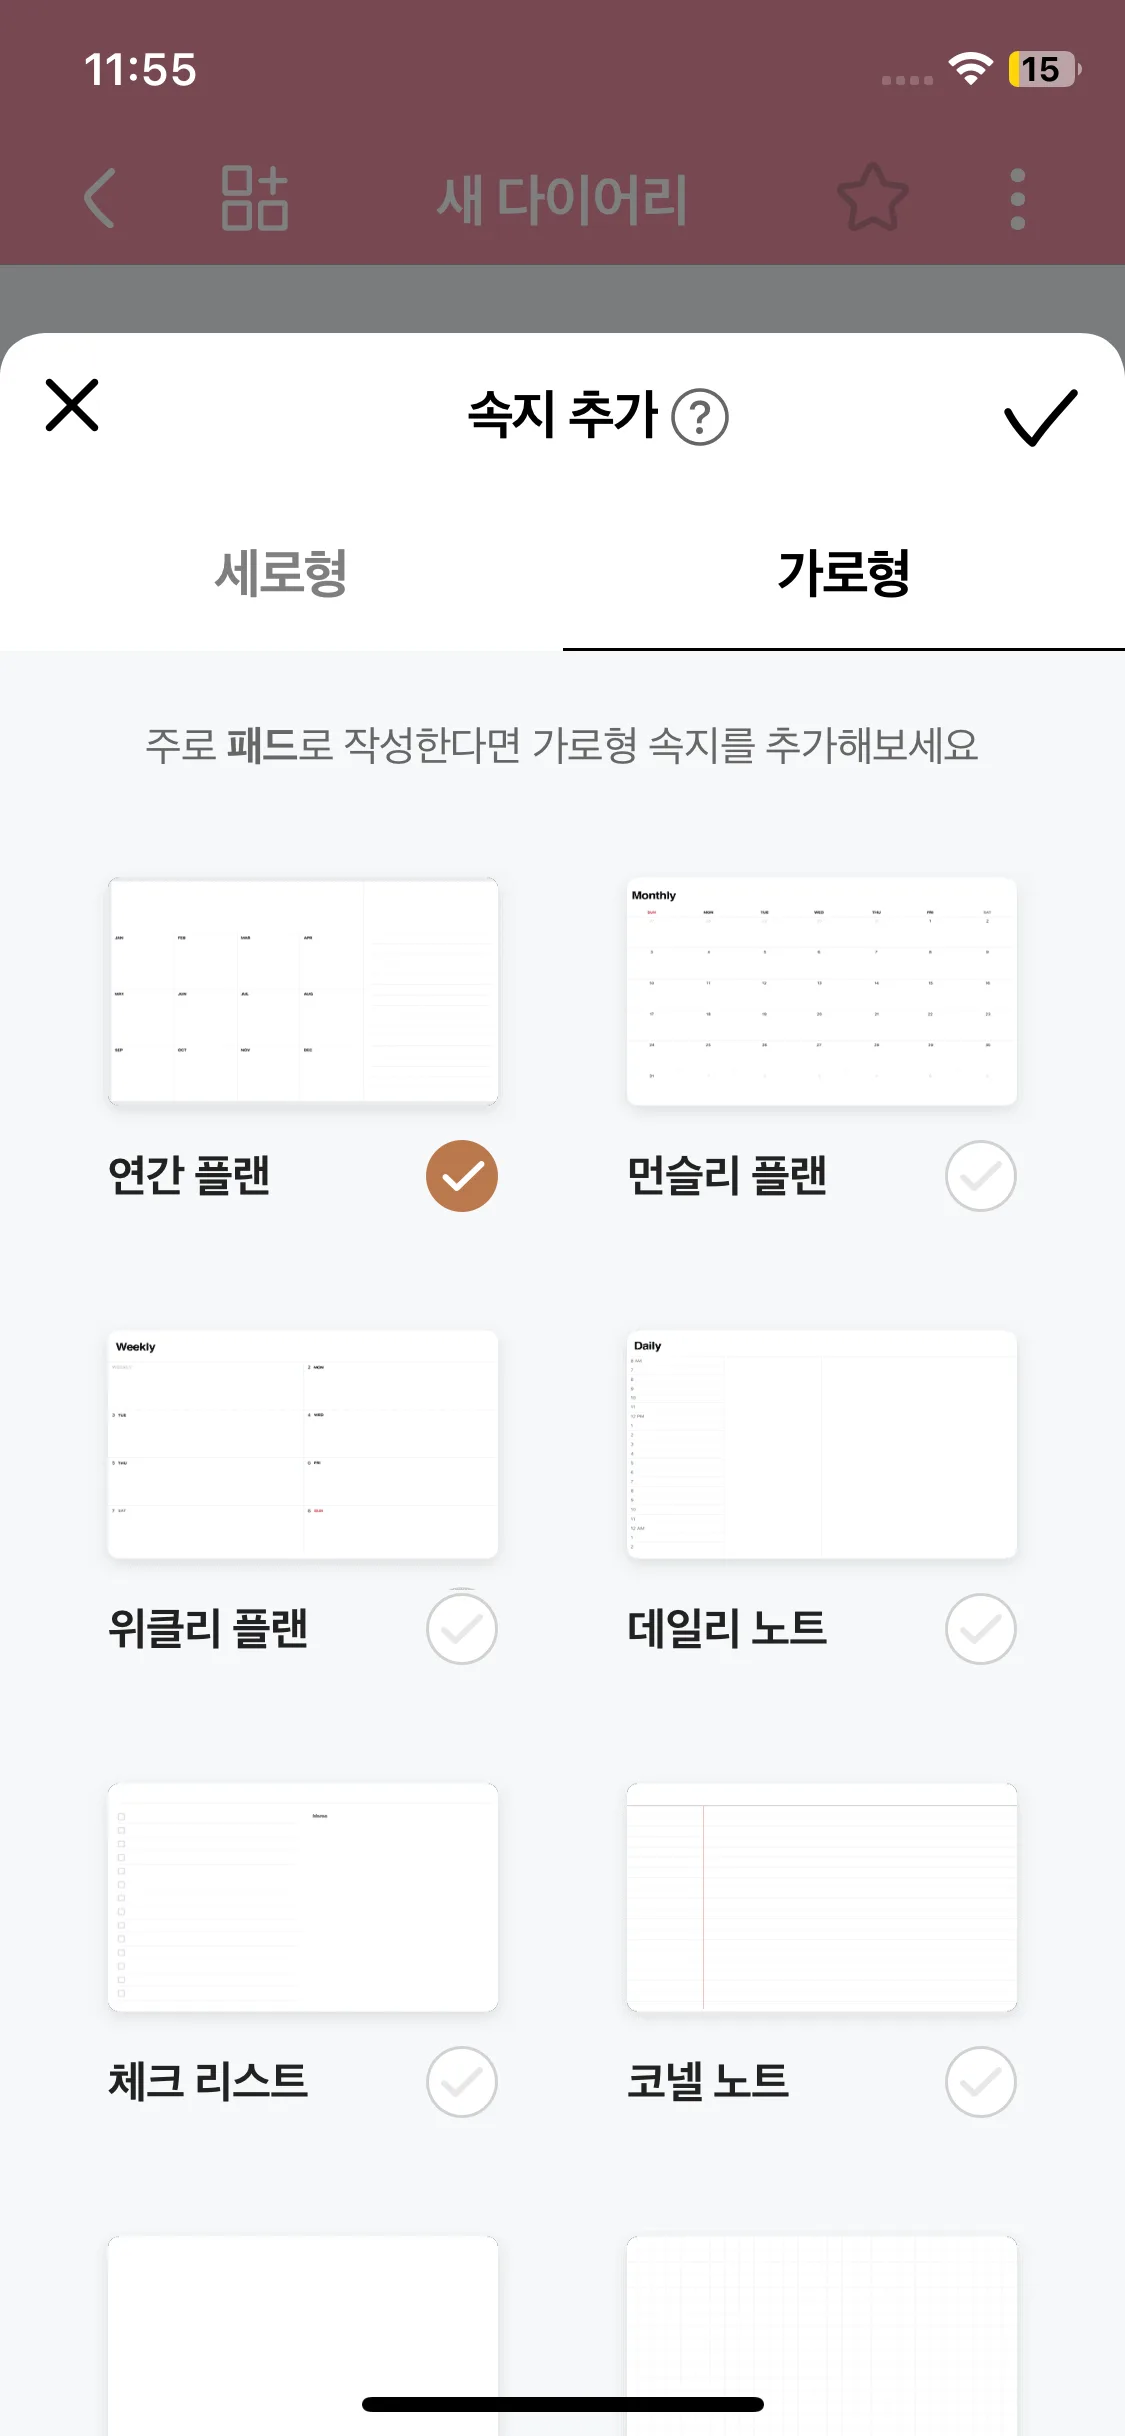Tap the 코넬 노트 template preview
Screen dimensions: 1125x2436
point(821,1897)
